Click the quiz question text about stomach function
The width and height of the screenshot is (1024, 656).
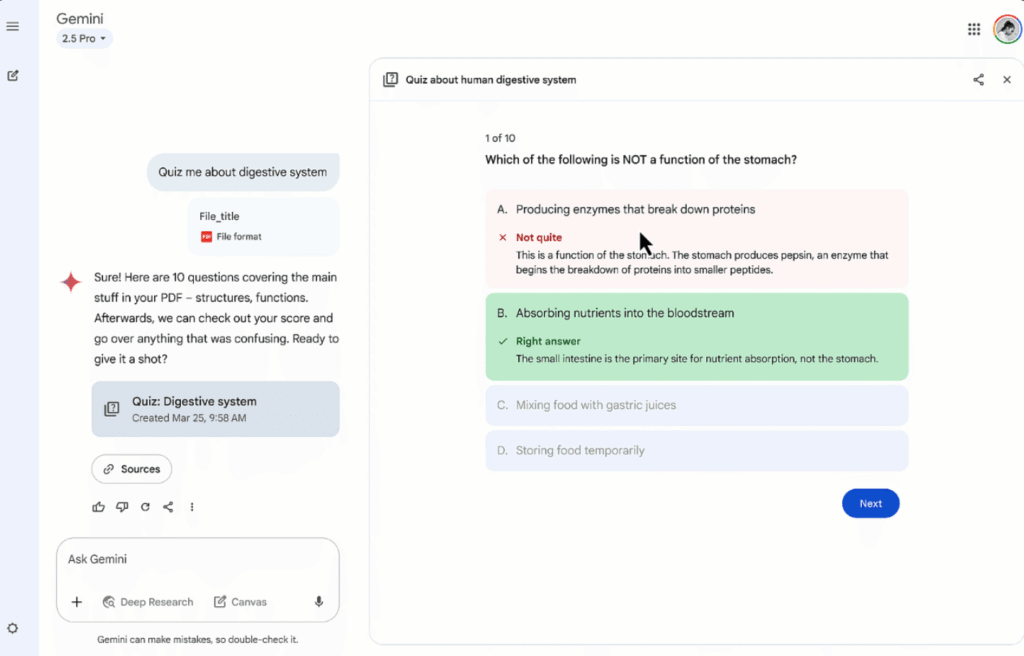click(641, 159)
